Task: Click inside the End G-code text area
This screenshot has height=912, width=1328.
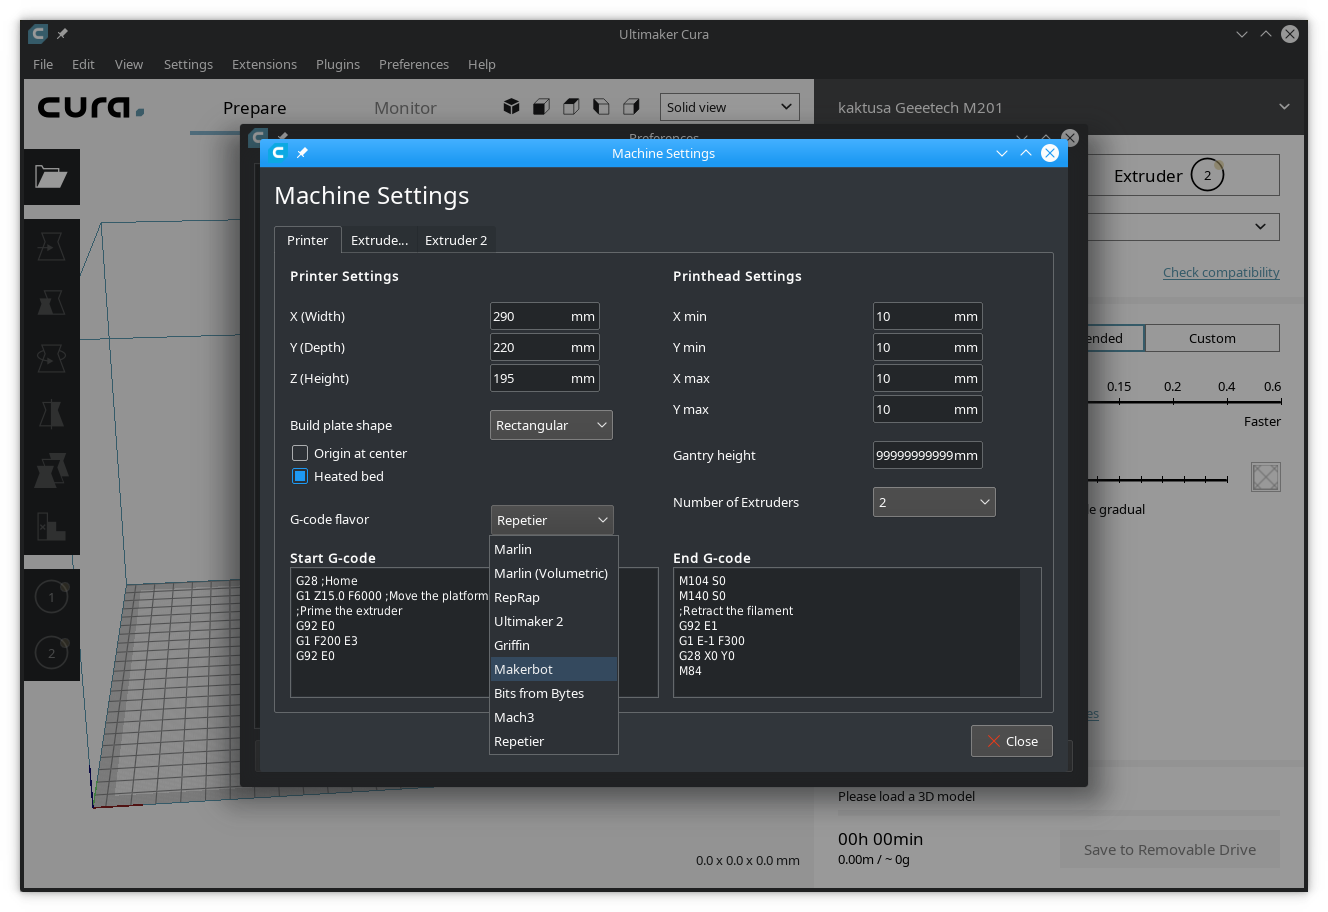Action: [x=857, y=632]
